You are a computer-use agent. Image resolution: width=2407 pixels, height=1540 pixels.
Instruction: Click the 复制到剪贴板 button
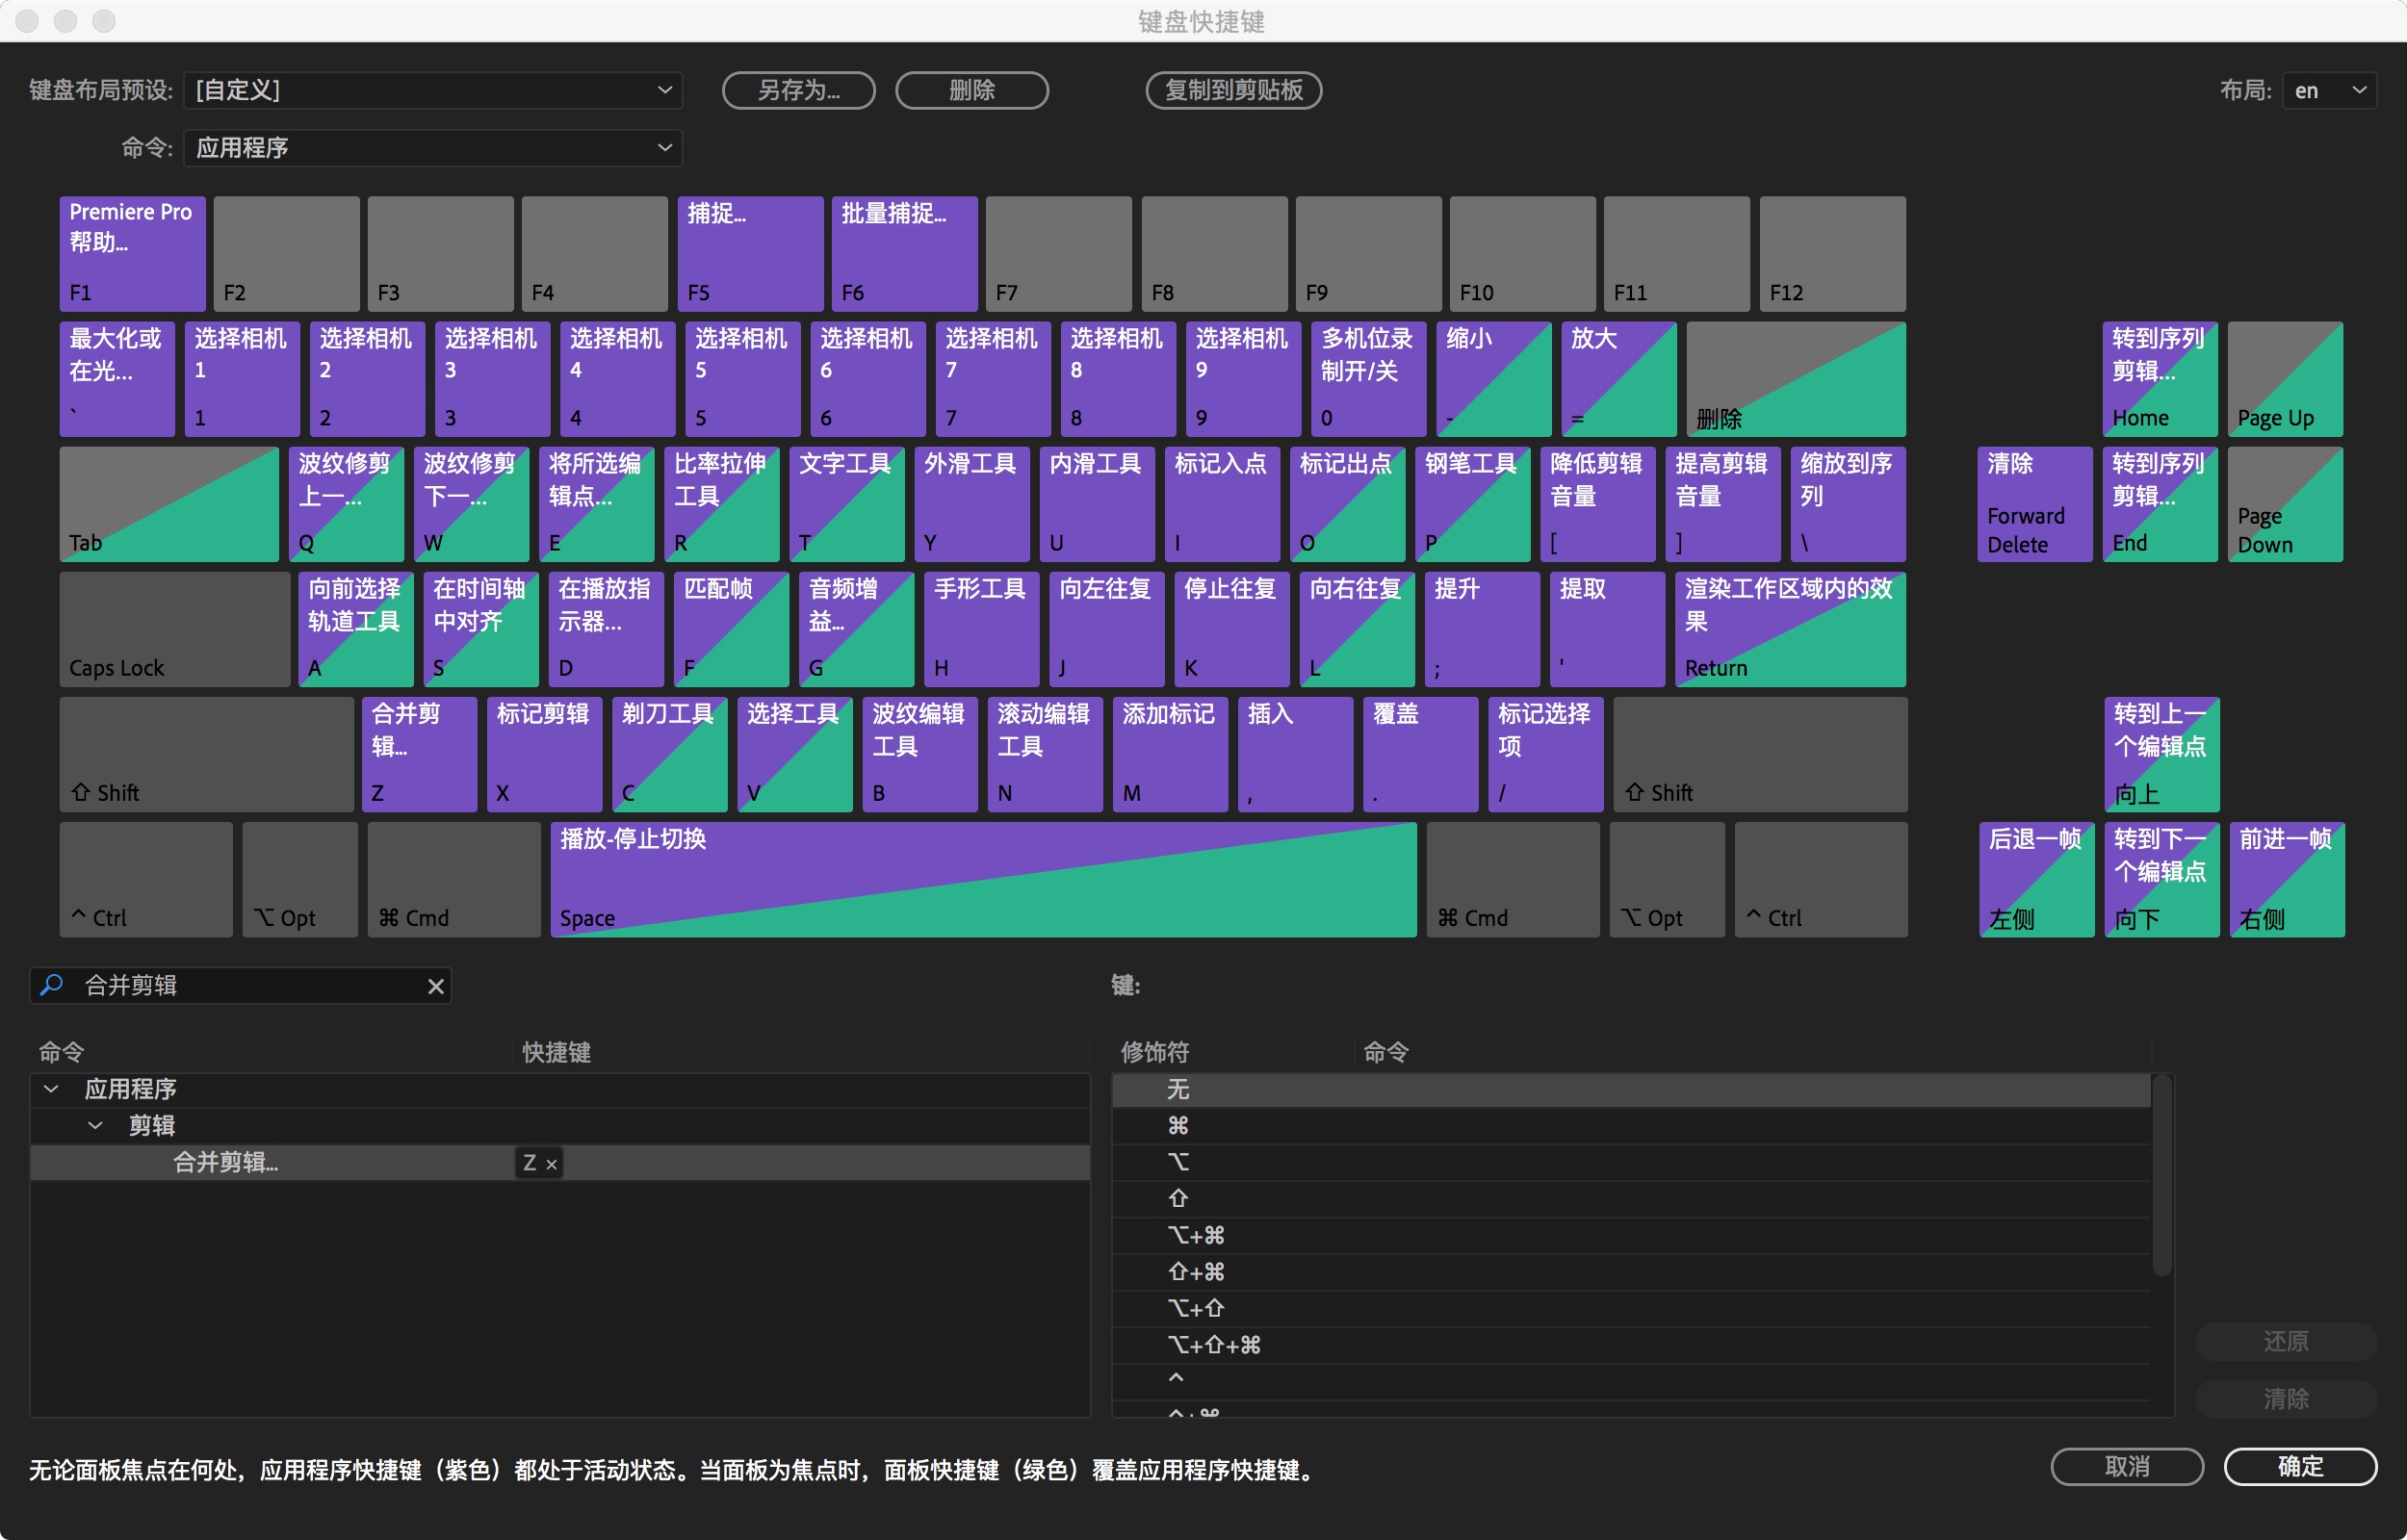pos(1233,90)
